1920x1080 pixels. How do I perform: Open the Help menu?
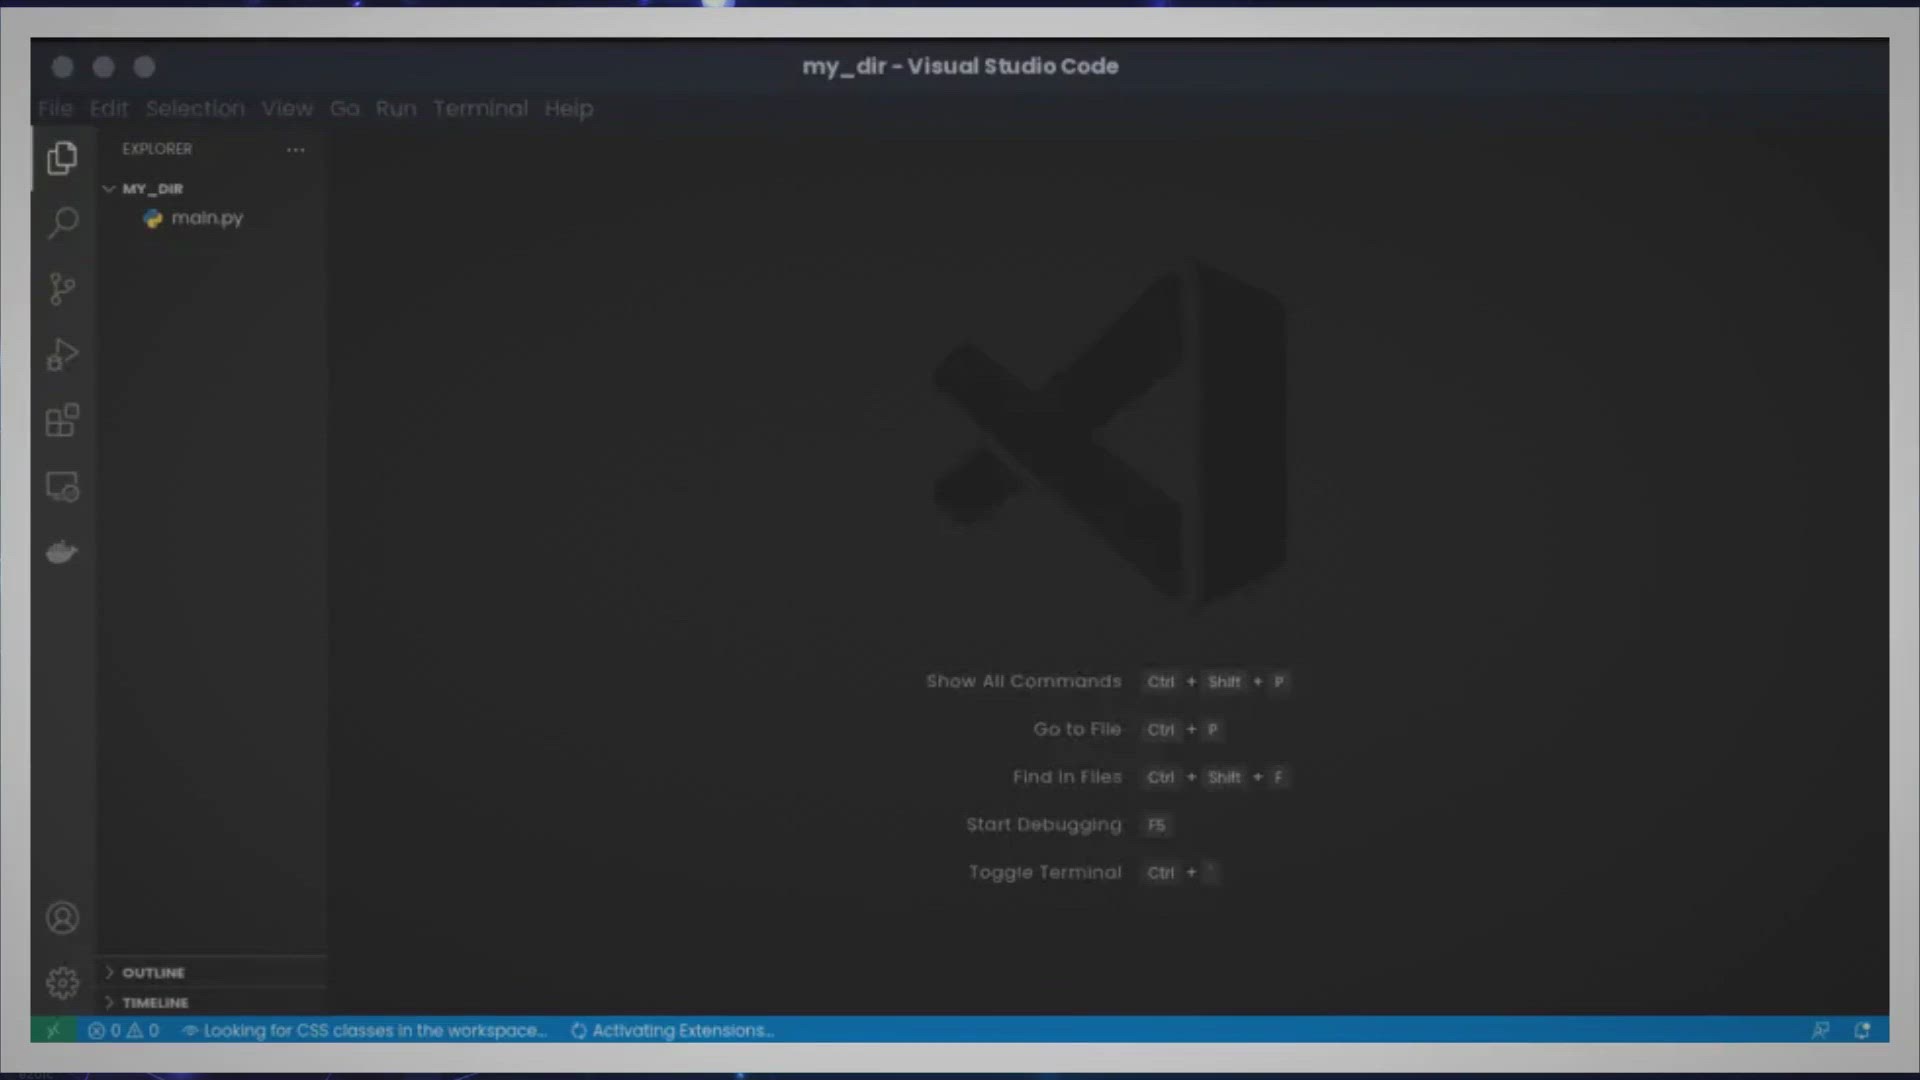coord(569,108)
